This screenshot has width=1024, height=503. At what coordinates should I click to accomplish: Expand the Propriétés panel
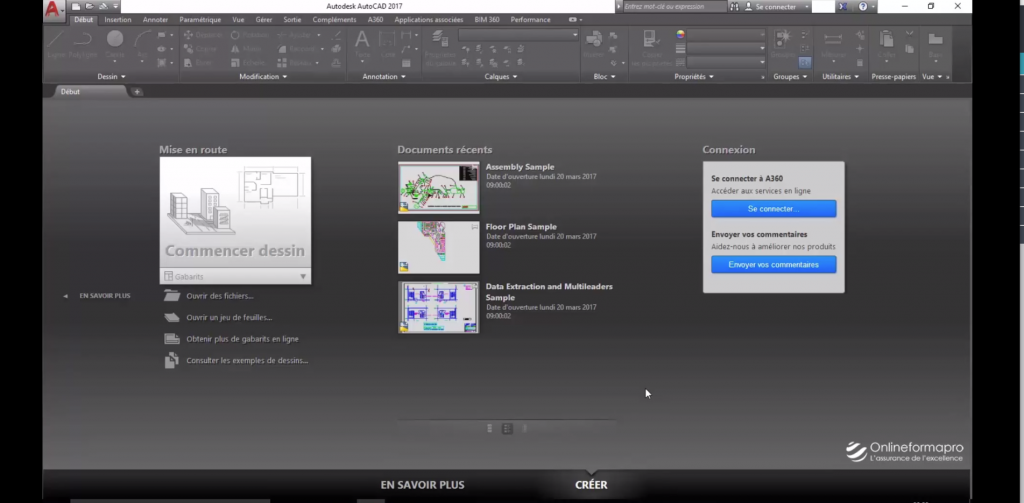click(x=694, y=76)
